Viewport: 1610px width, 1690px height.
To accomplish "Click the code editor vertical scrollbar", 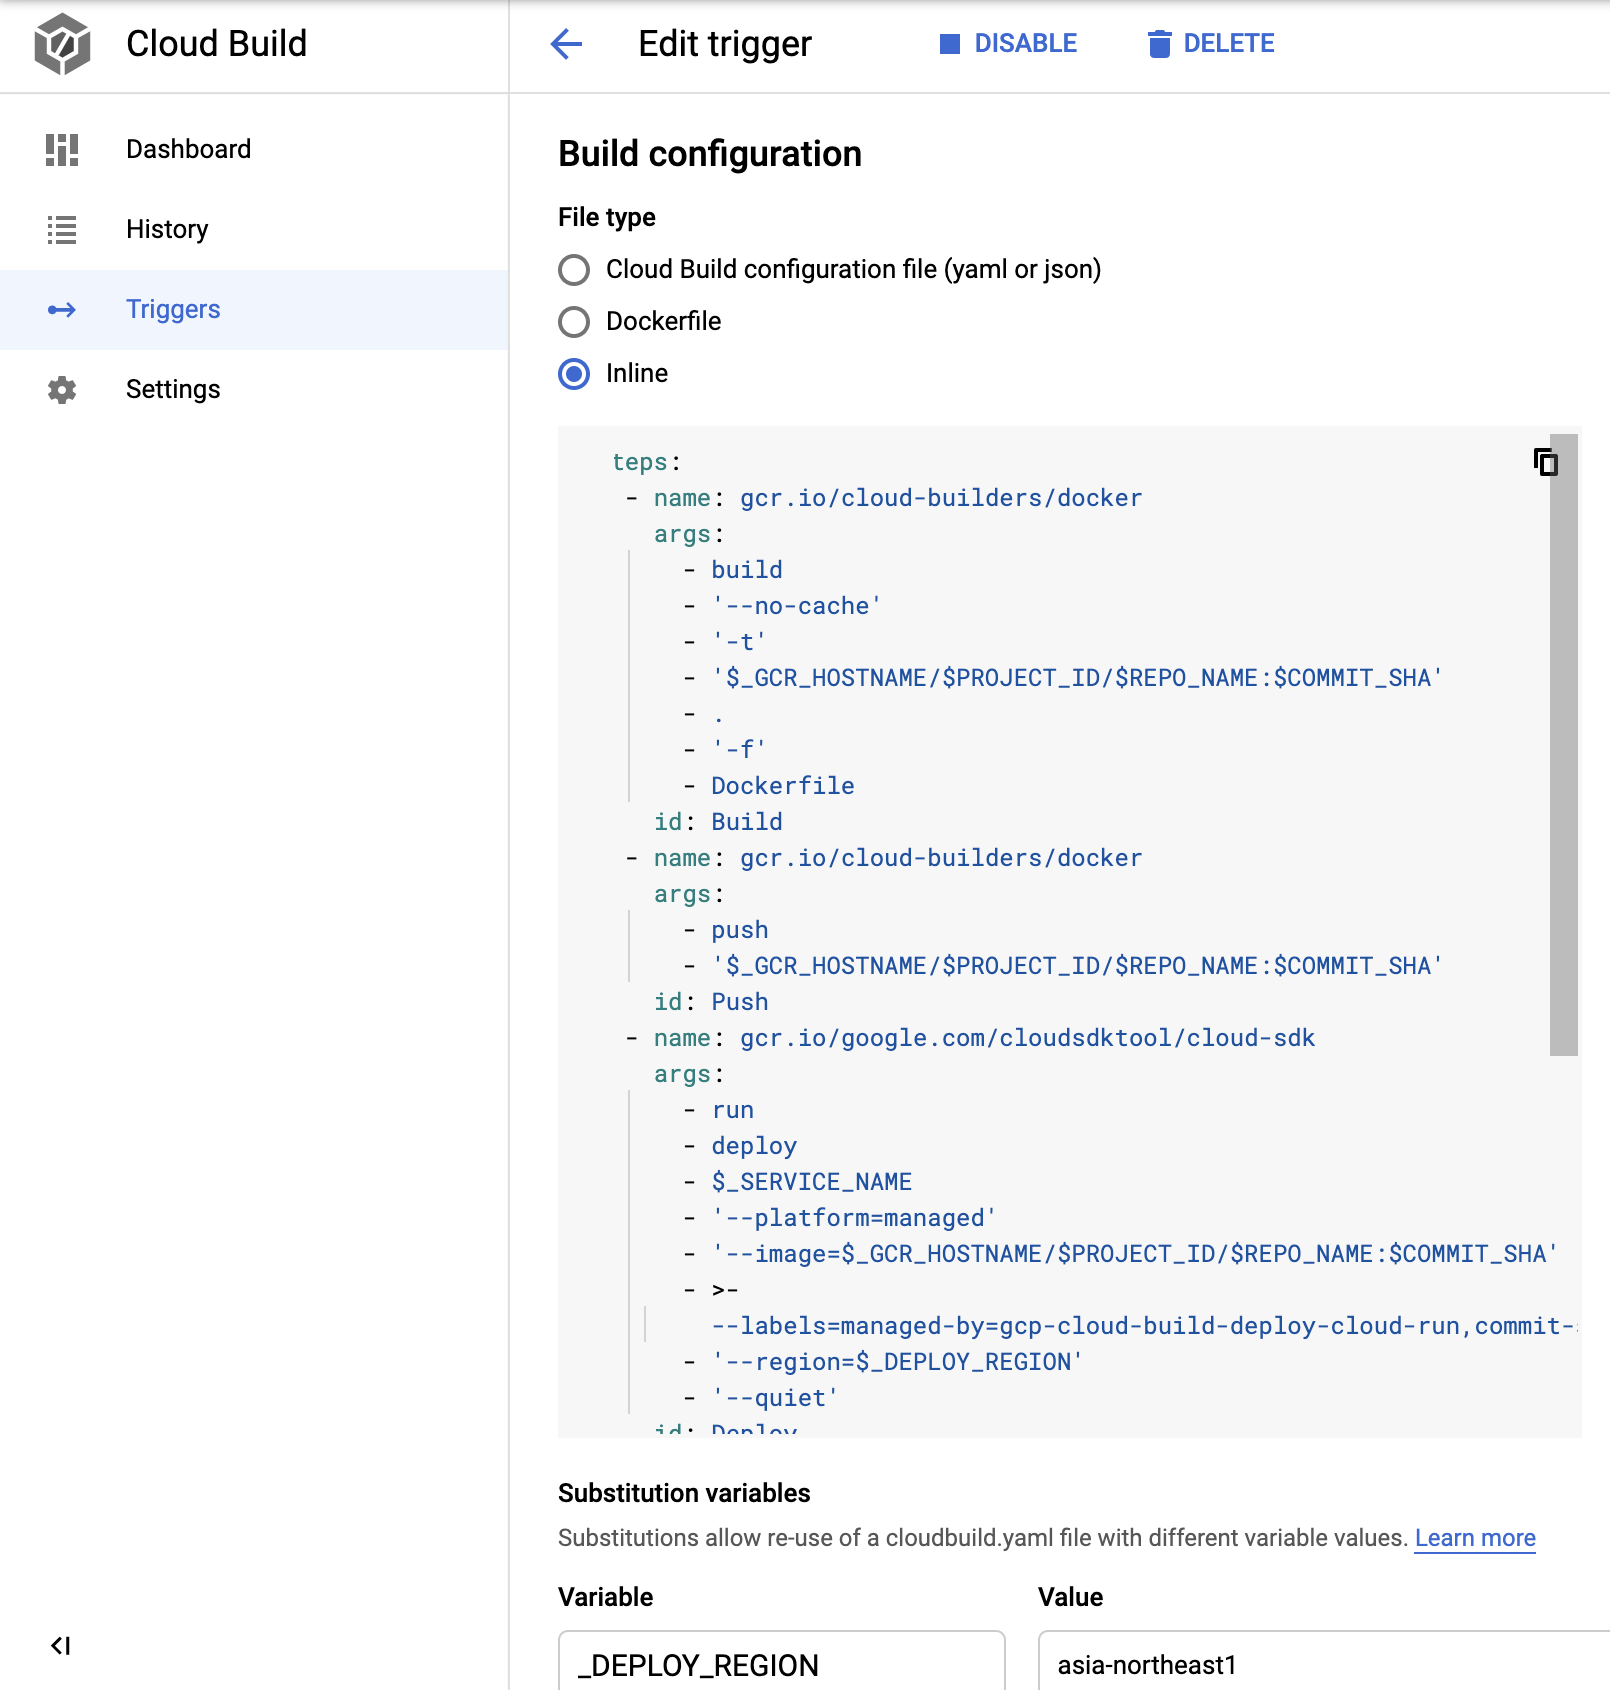I will pos(1564,745).
